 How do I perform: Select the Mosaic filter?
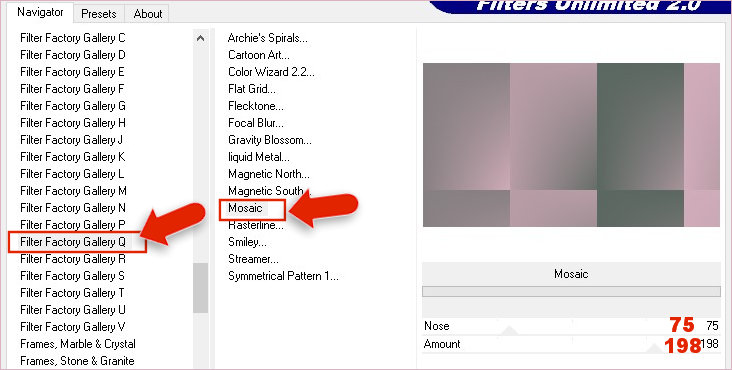click(246, 208)
